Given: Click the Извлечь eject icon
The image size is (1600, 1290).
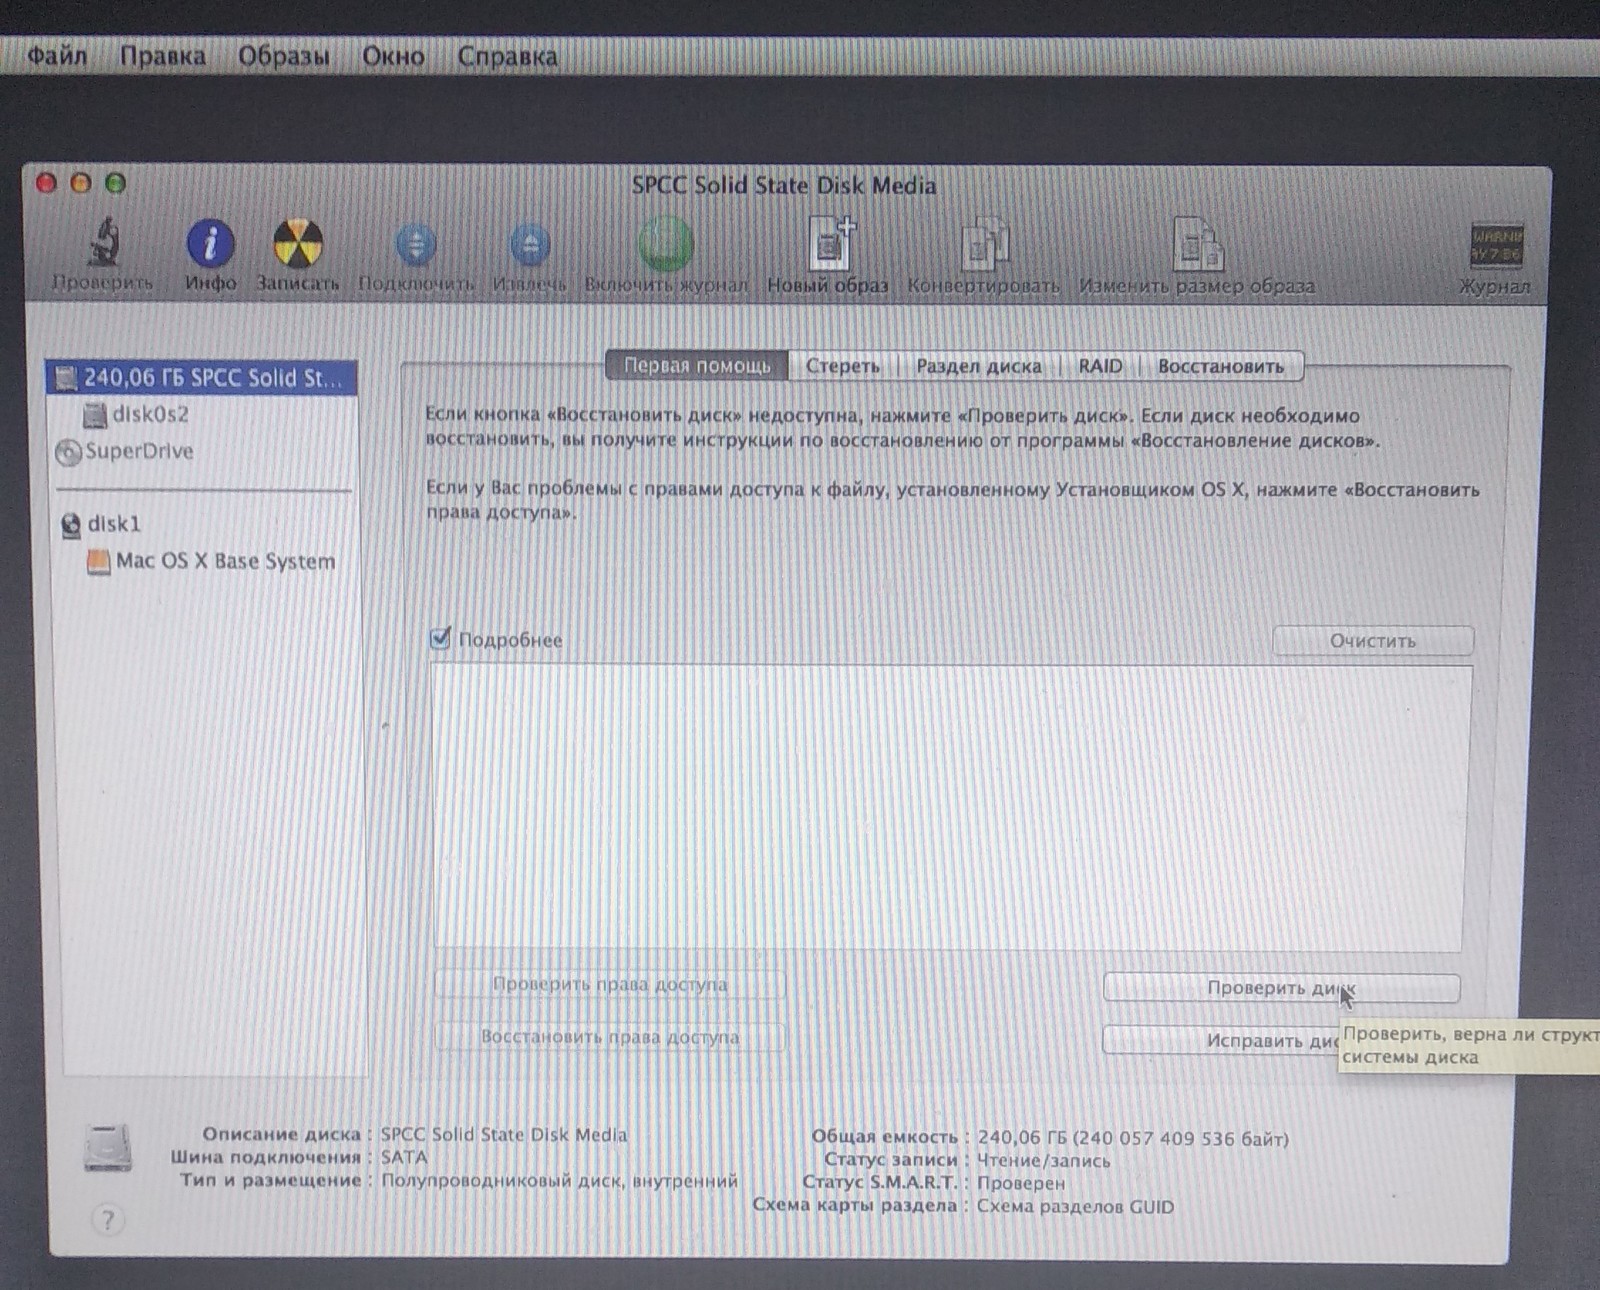Looking at the screenshot, I should (x=530, y=245).
